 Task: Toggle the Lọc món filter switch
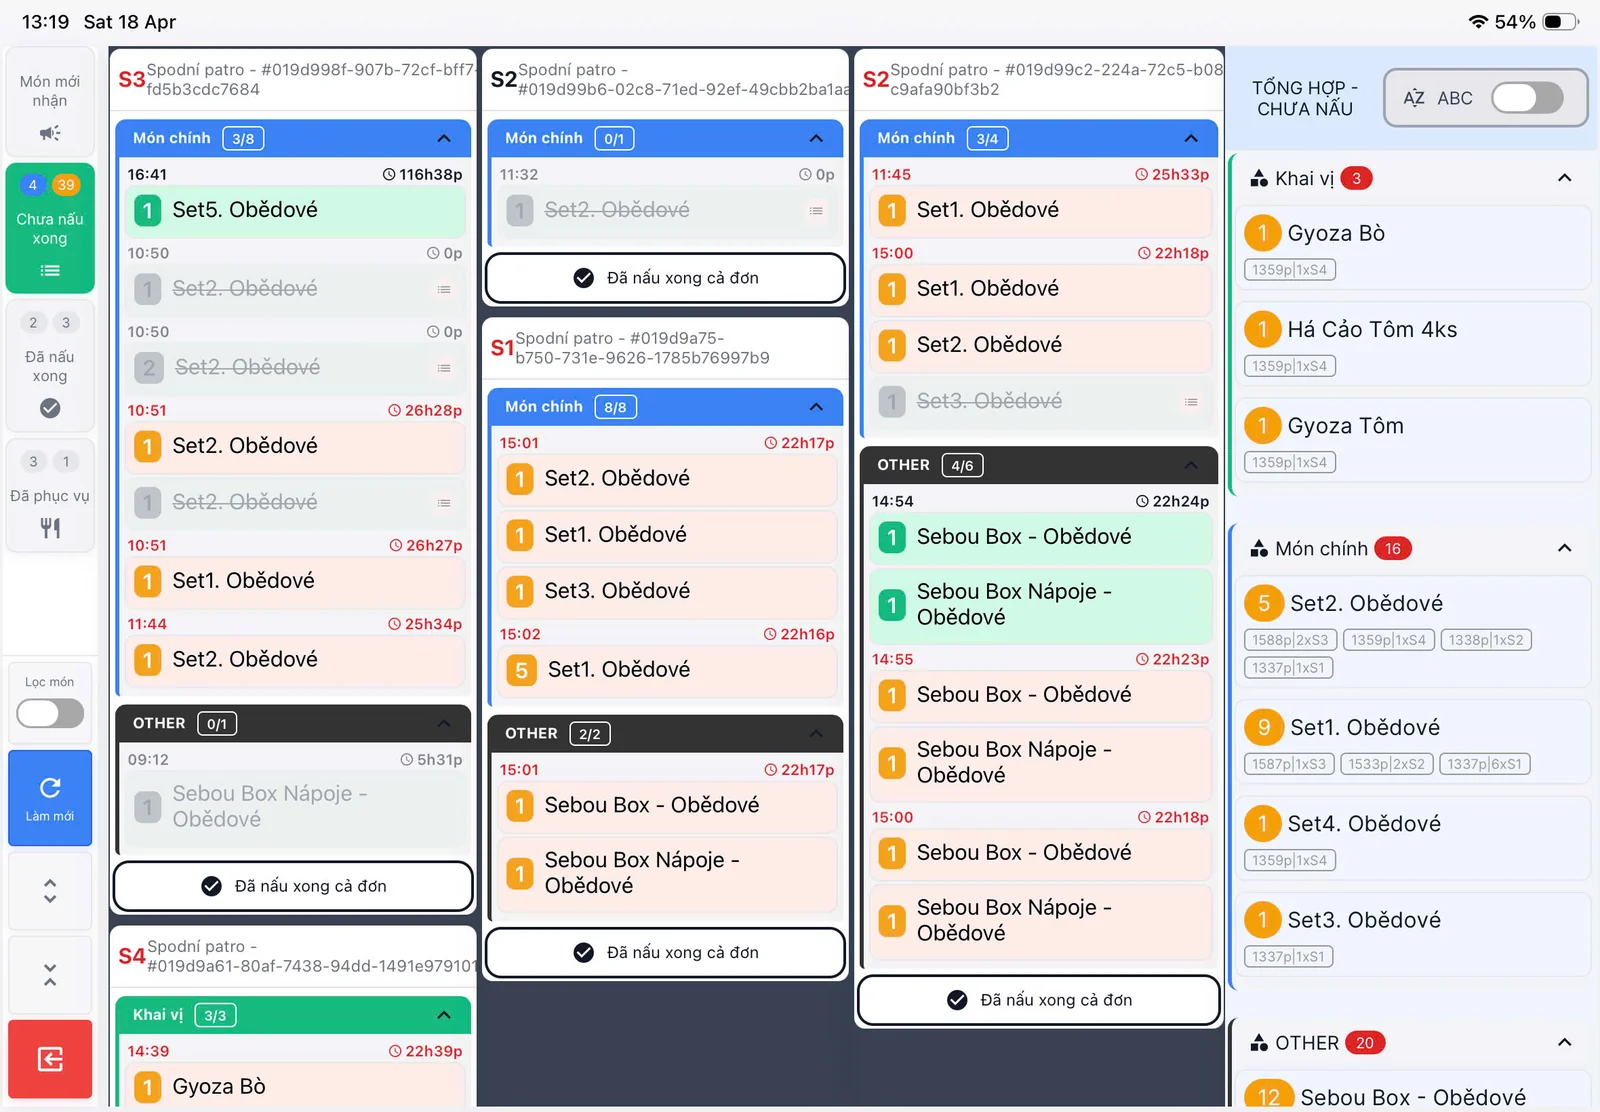tap(50, 713)
